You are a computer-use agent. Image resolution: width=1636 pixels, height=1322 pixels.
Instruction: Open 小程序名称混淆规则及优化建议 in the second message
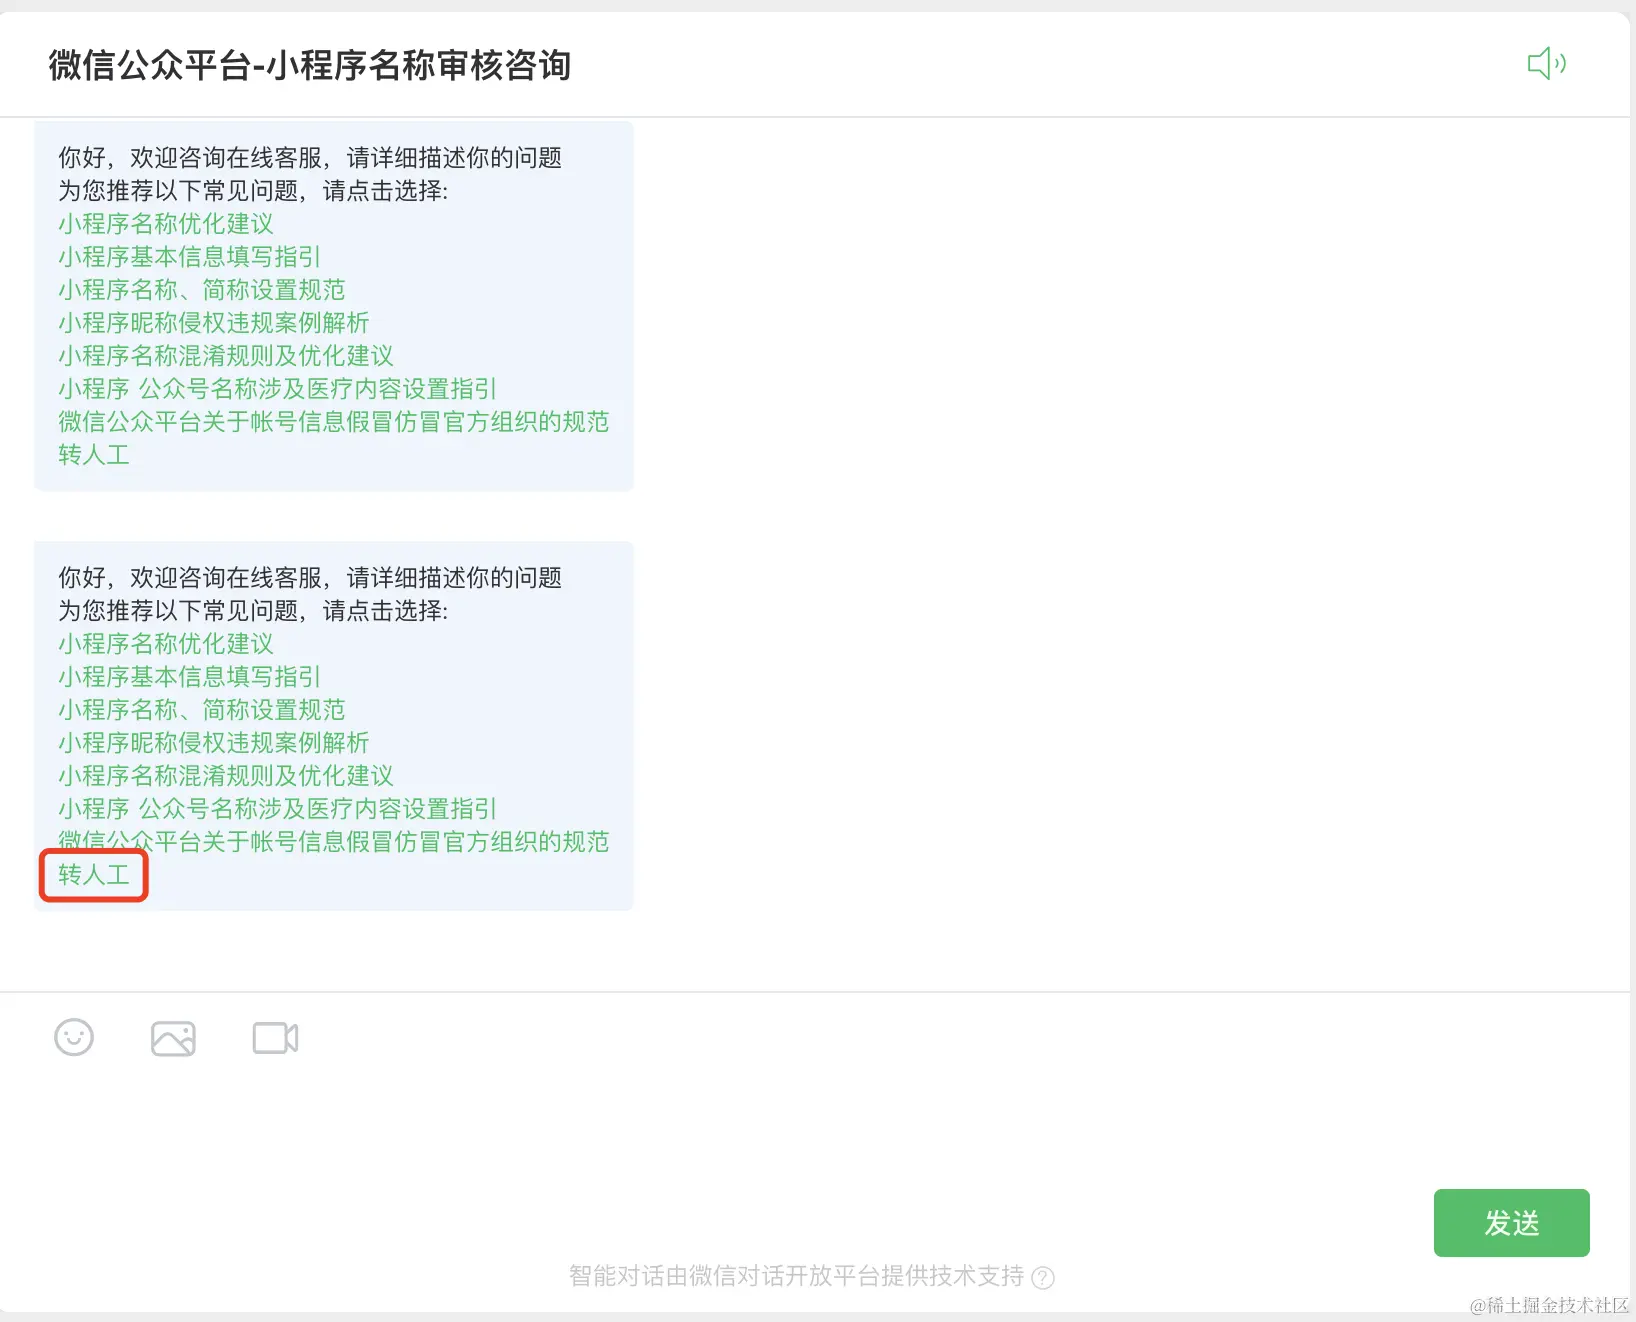tap(226, 776)
